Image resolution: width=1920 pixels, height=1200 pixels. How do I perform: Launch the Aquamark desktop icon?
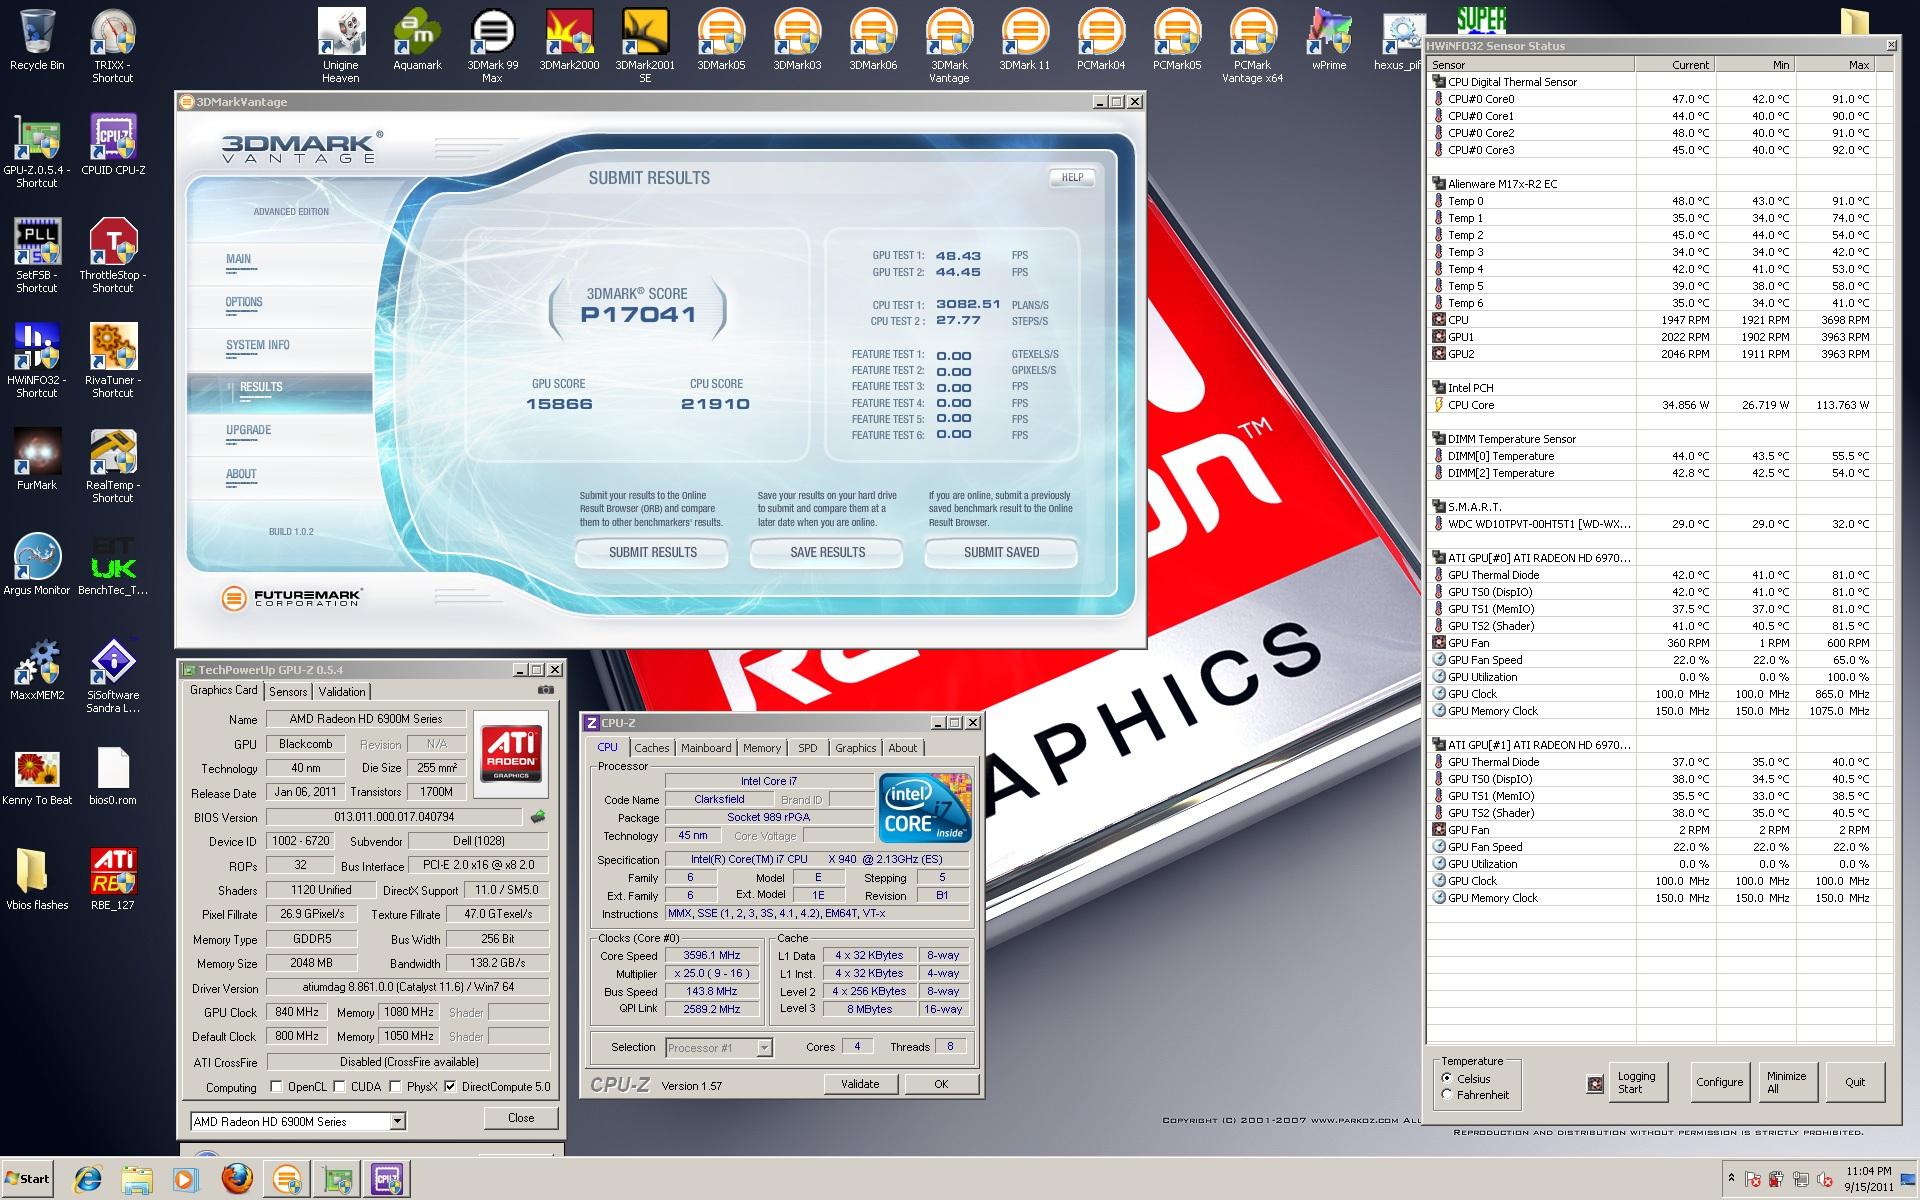click(417, 41)
